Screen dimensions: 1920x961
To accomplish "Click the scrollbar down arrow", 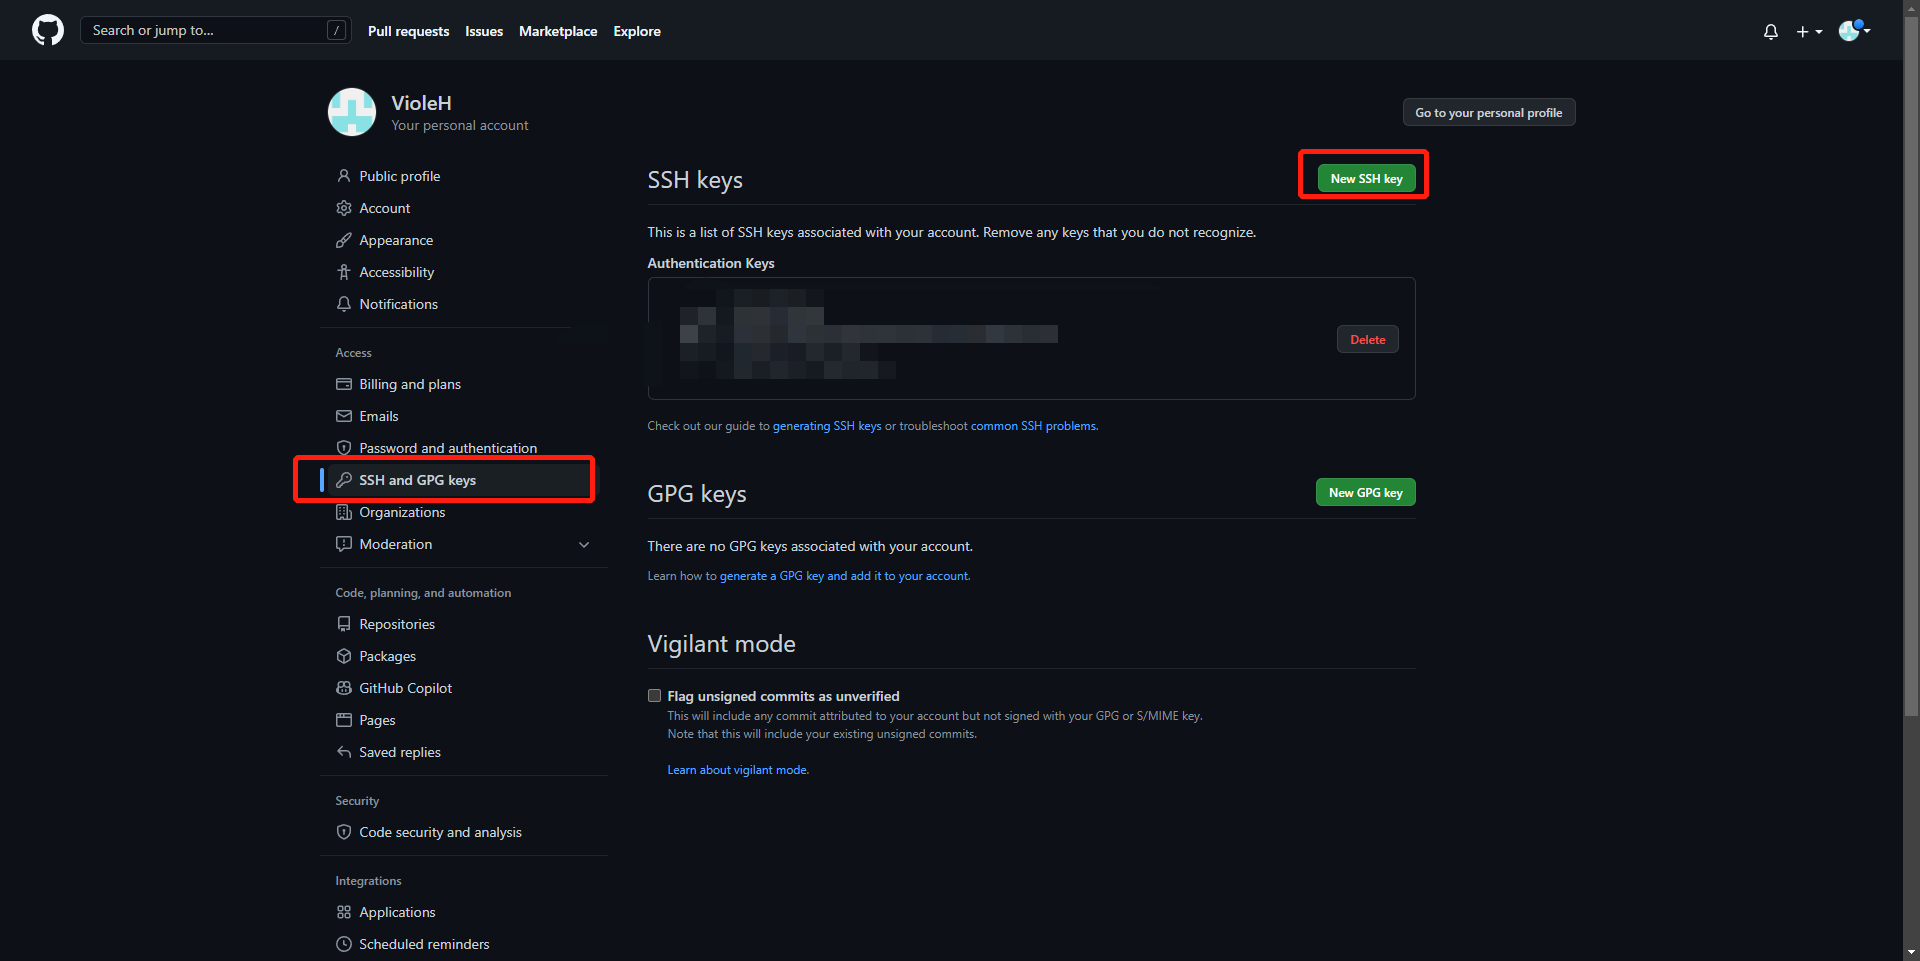I will click(x=1911, y=952).
